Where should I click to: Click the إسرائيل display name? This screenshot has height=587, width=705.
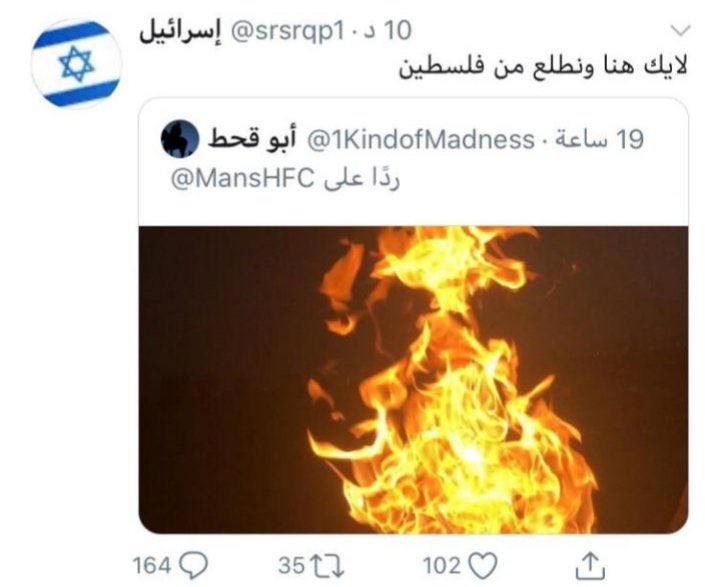(180, 32)
